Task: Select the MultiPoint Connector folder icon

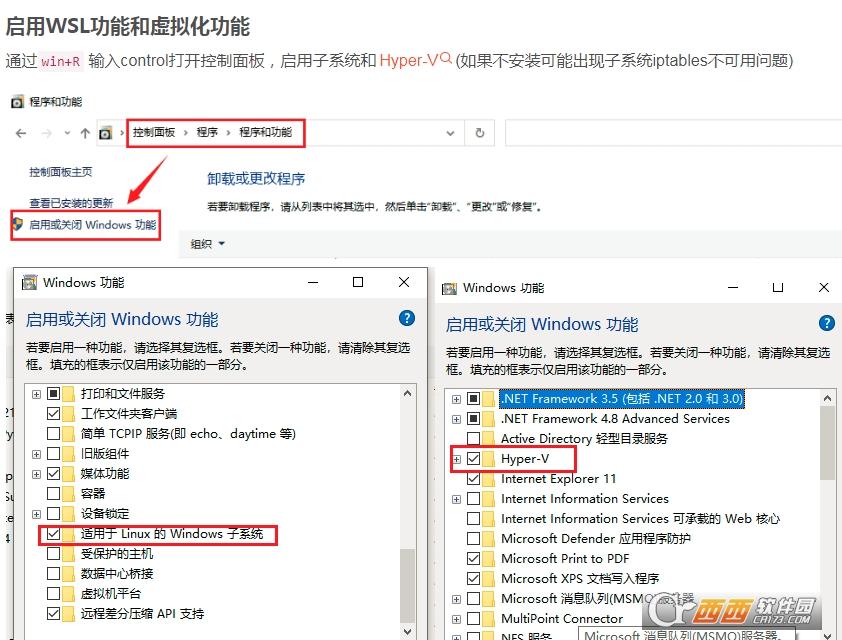Action: pyautogui.click(x=489, y=619)
